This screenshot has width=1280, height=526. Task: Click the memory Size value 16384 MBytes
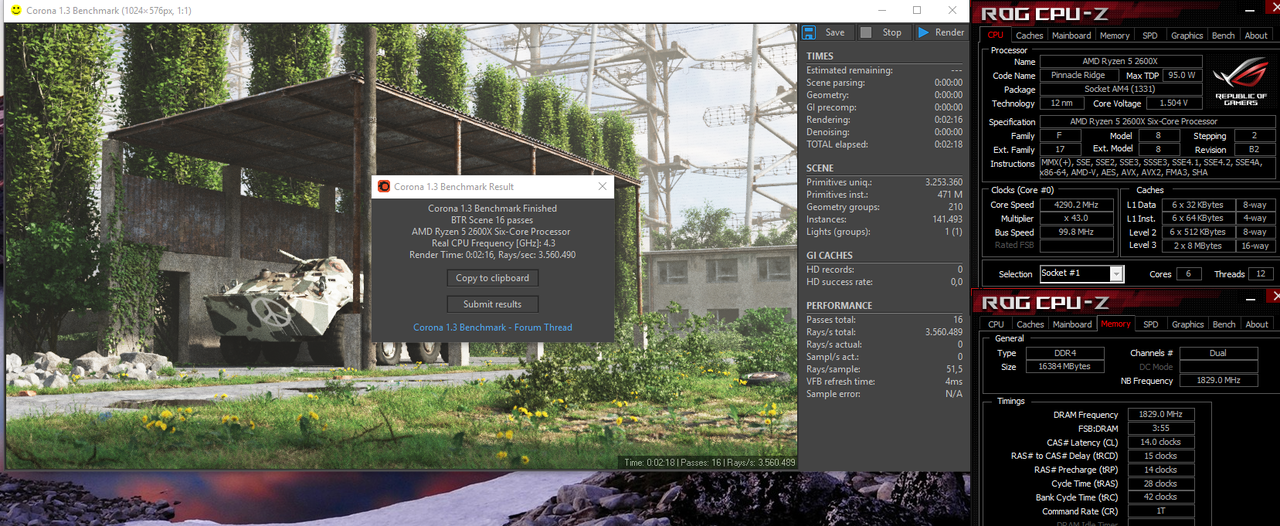coord(1064,366)
